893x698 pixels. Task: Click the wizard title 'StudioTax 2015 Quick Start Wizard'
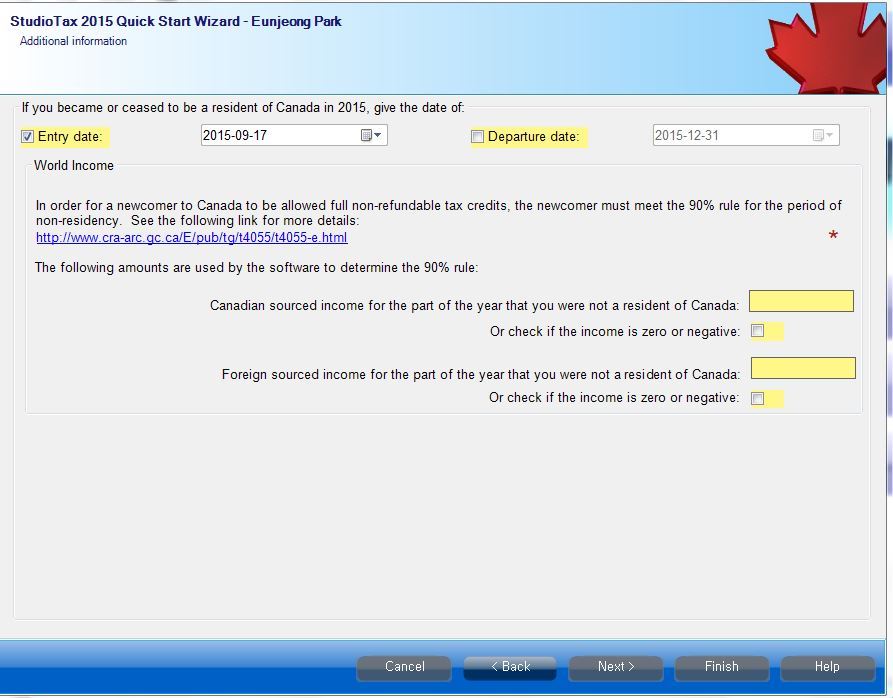coord(125,22)
